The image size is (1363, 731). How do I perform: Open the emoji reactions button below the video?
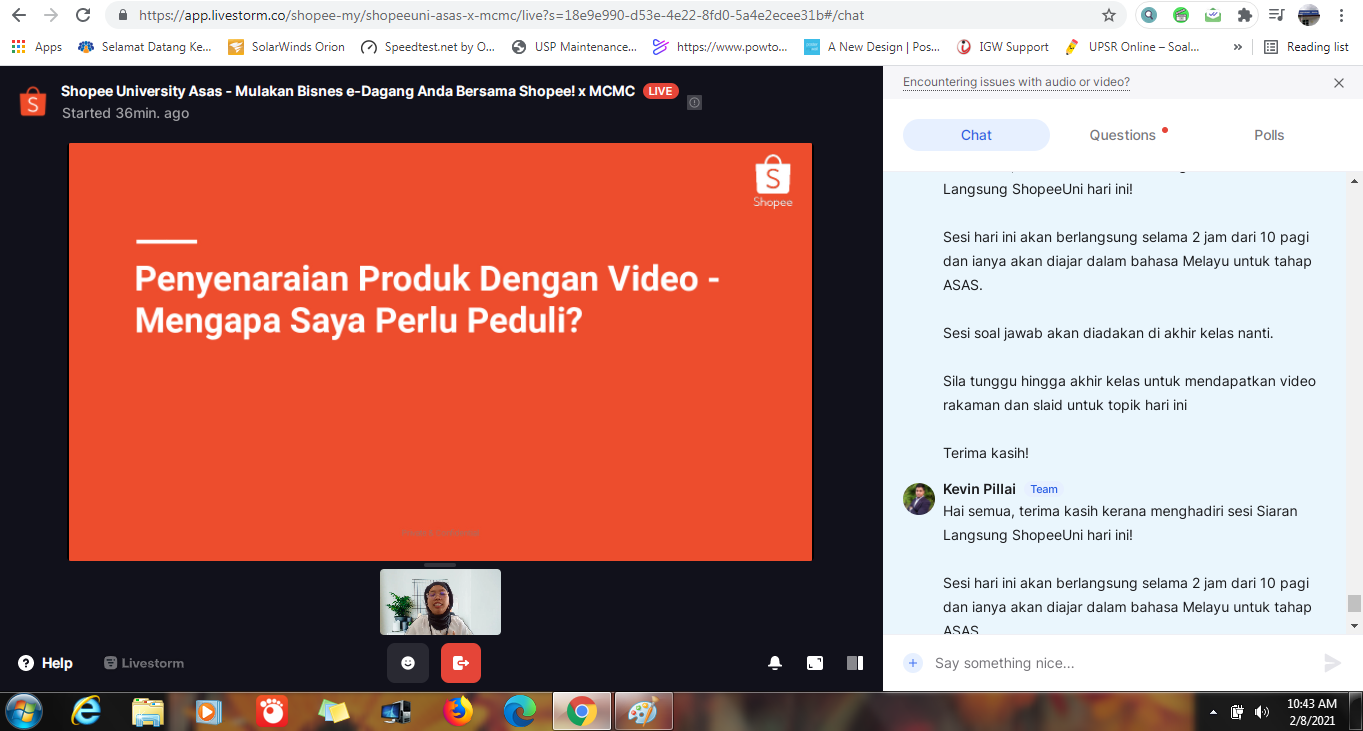tap(408, 663)
